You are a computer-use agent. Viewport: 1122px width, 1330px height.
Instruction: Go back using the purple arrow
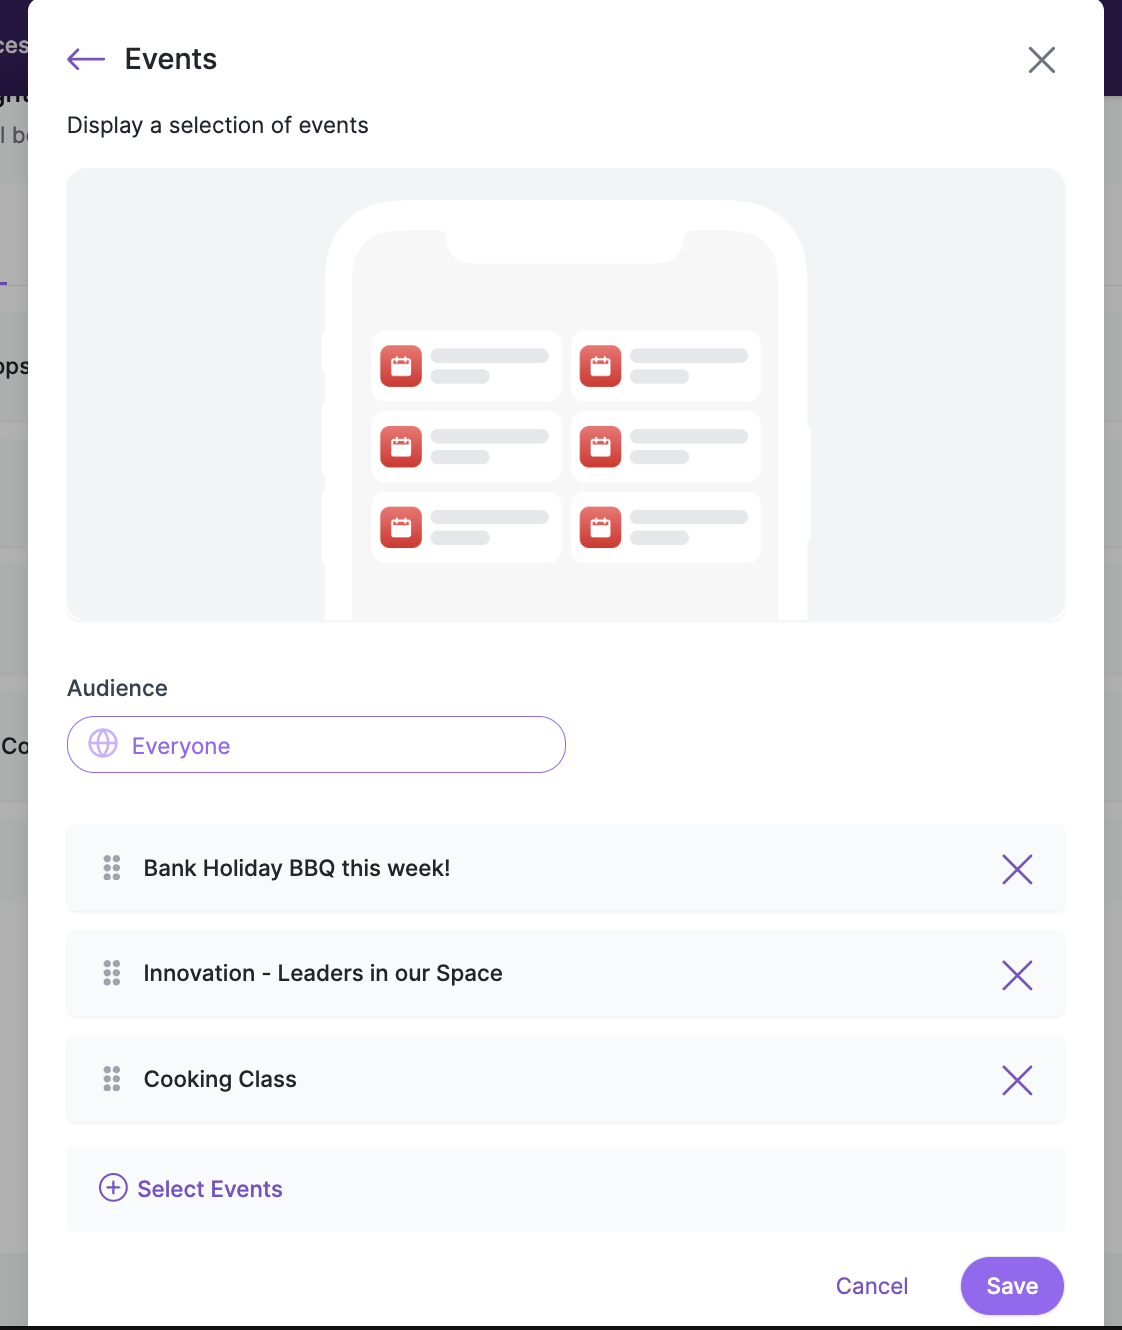86,59
